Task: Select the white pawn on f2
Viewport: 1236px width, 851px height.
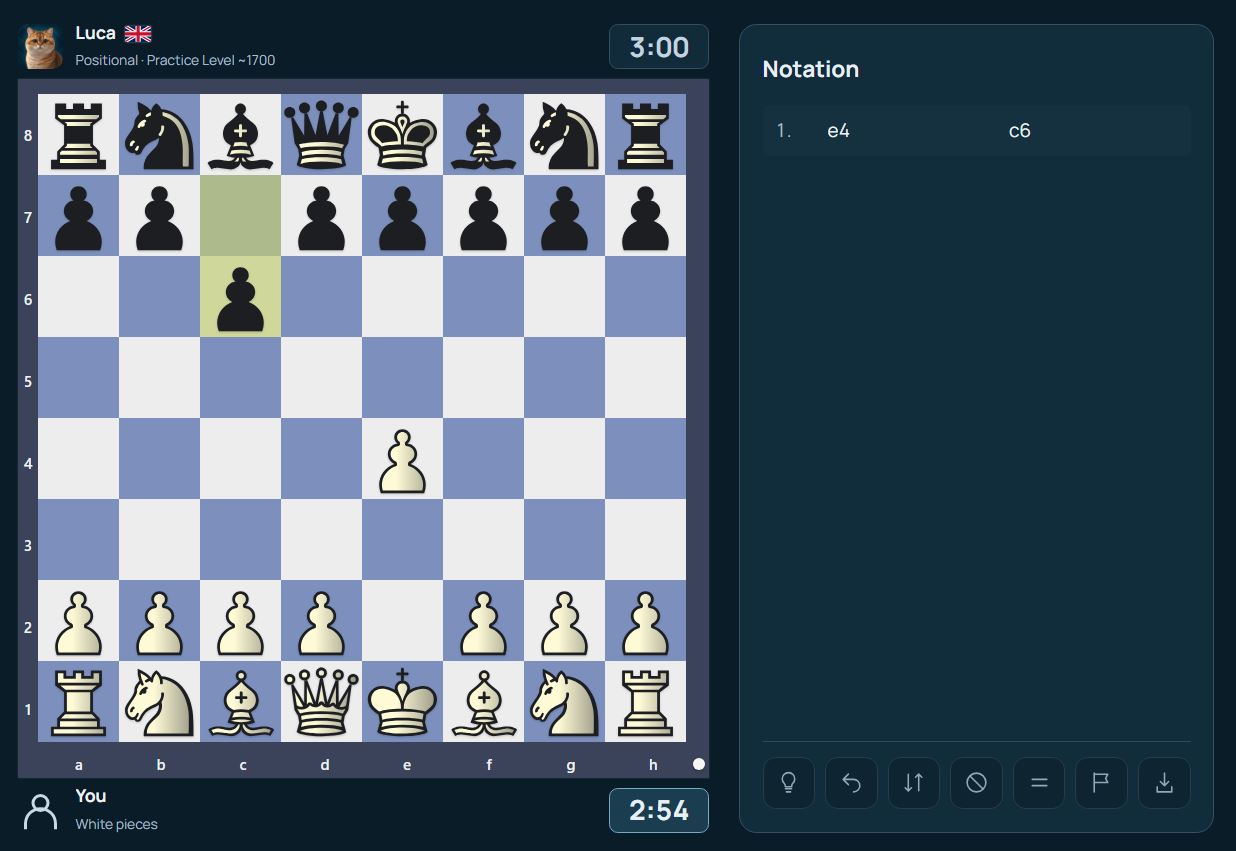Action: tap(483, 621)
